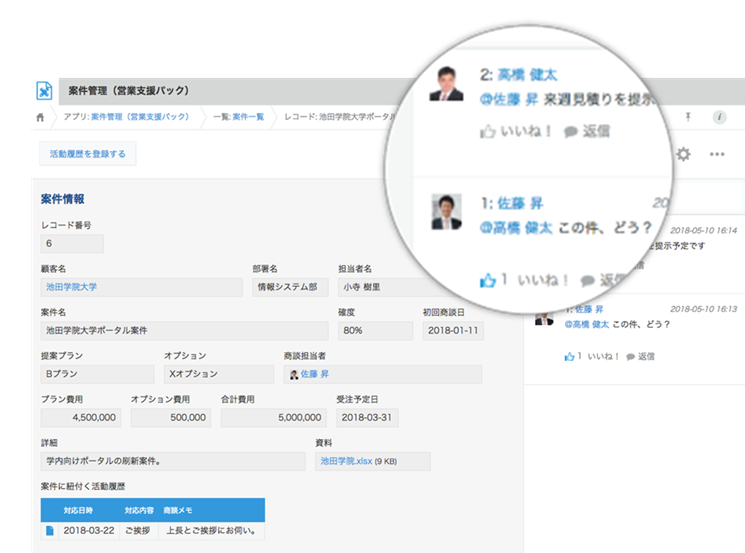Click the 2018-05-10 16:13 comment timestamp
This screenshot has width=745, height=553.
704,309
